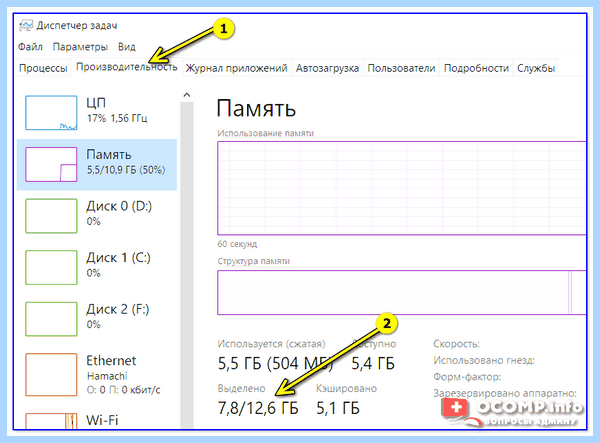Viewport: 600px width, 443px height.
Task: Select the Диск 1 (C:) graph thumbnail
Action: point(51,267)
